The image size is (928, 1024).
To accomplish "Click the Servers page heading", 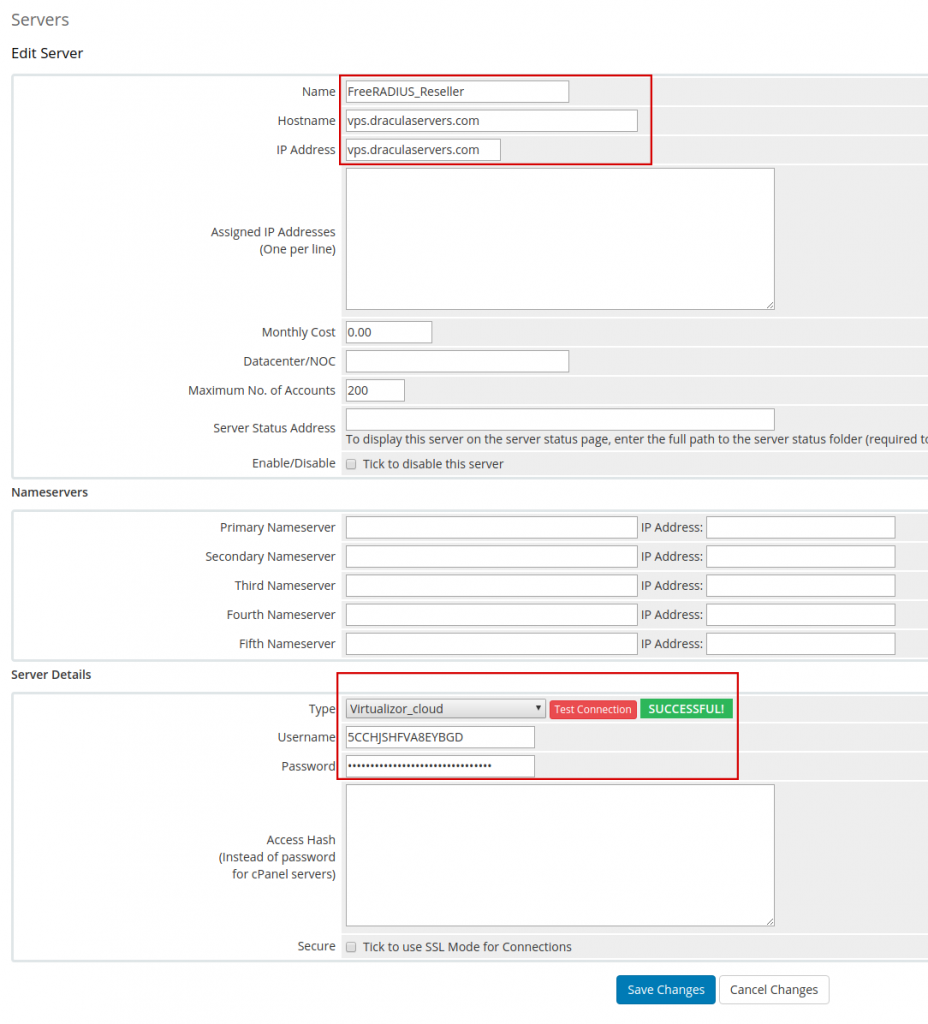I will 40,20.
